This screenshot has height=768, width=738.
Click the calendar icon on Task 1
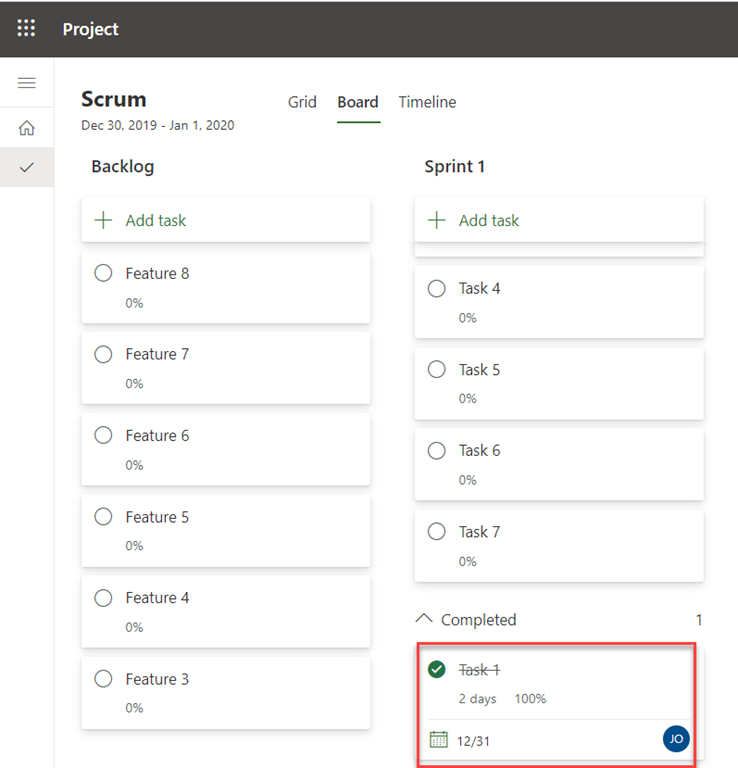coord(438,740)
